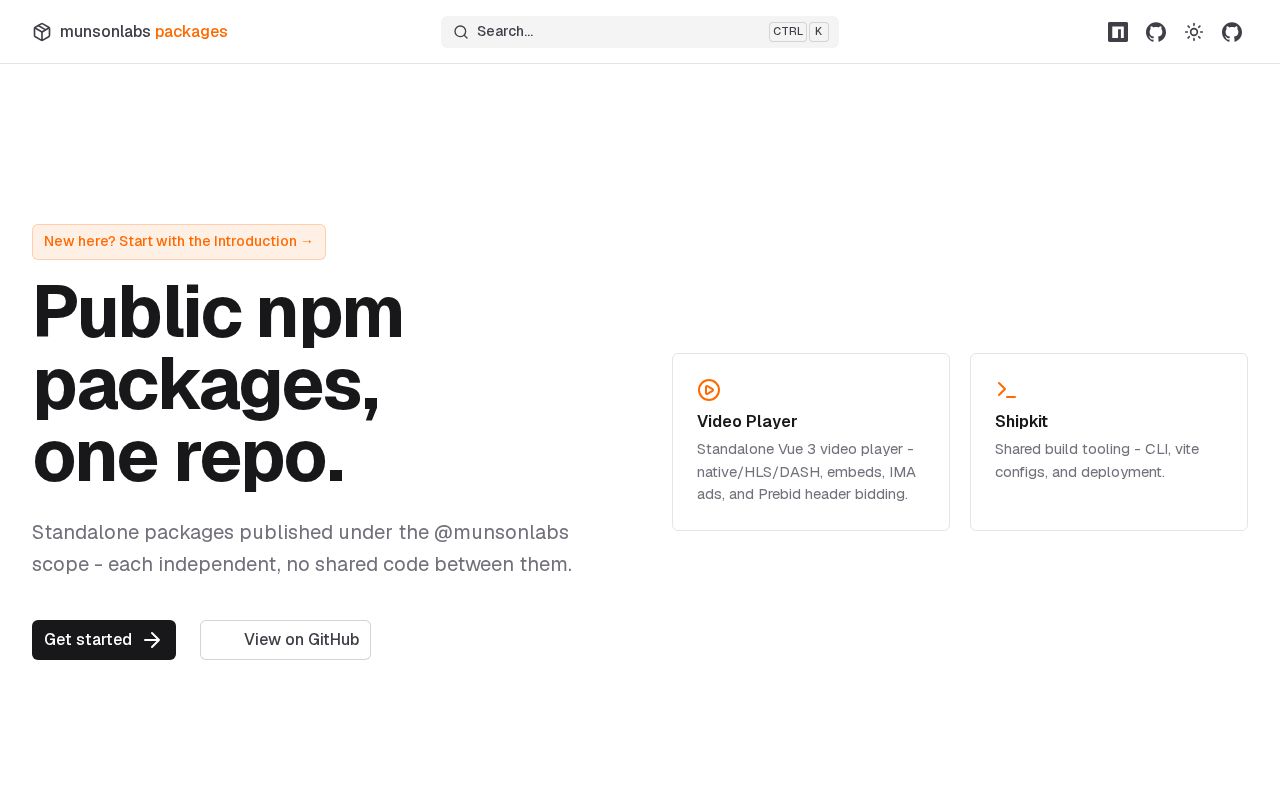Open the npm icon link in header
The height and width of the screenshot is (800, 1280).
(1118, 32)
